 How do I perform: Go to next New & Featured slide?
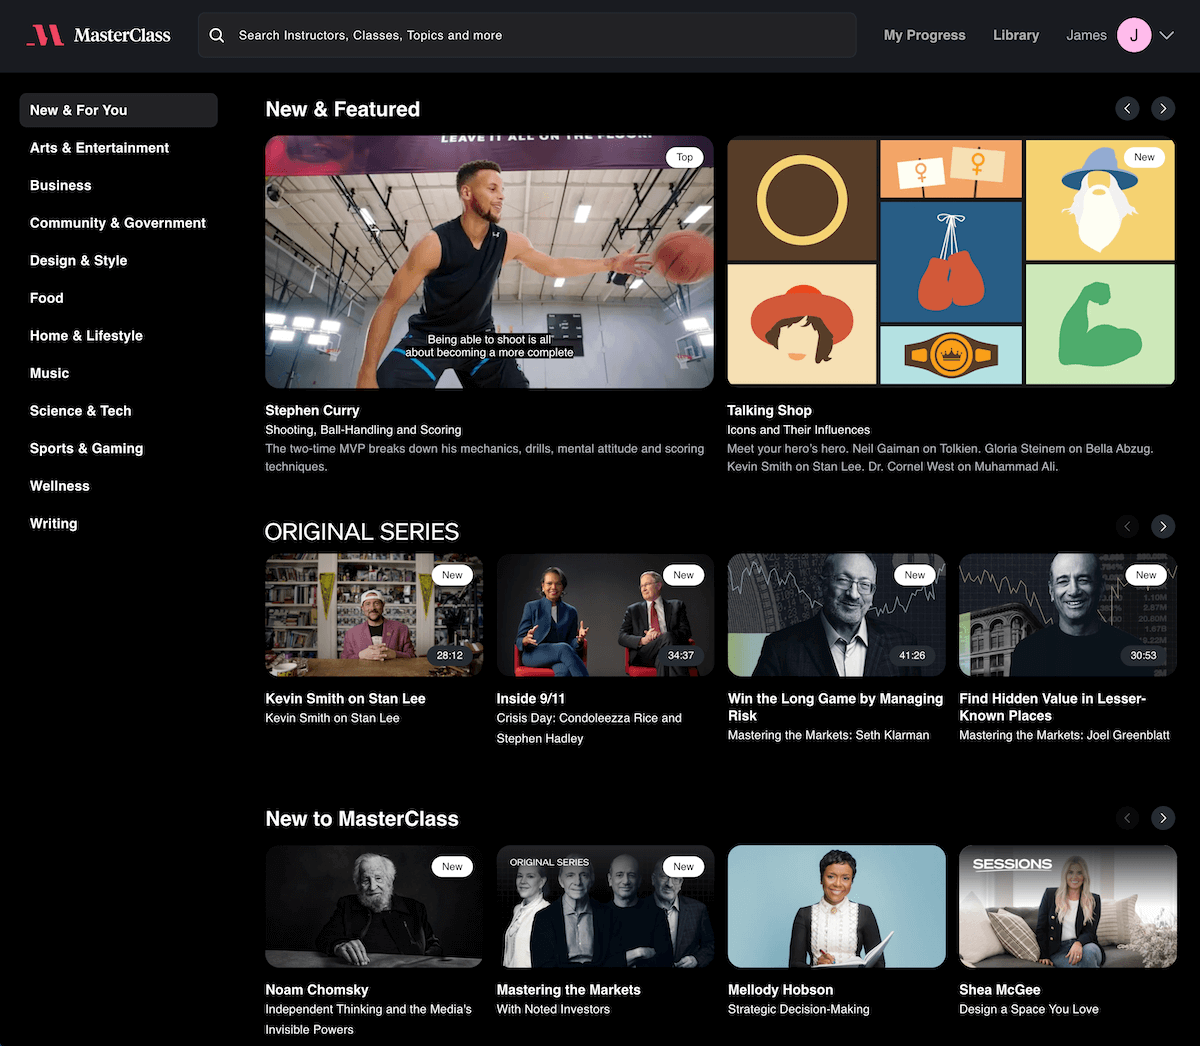click(1163, 108)
